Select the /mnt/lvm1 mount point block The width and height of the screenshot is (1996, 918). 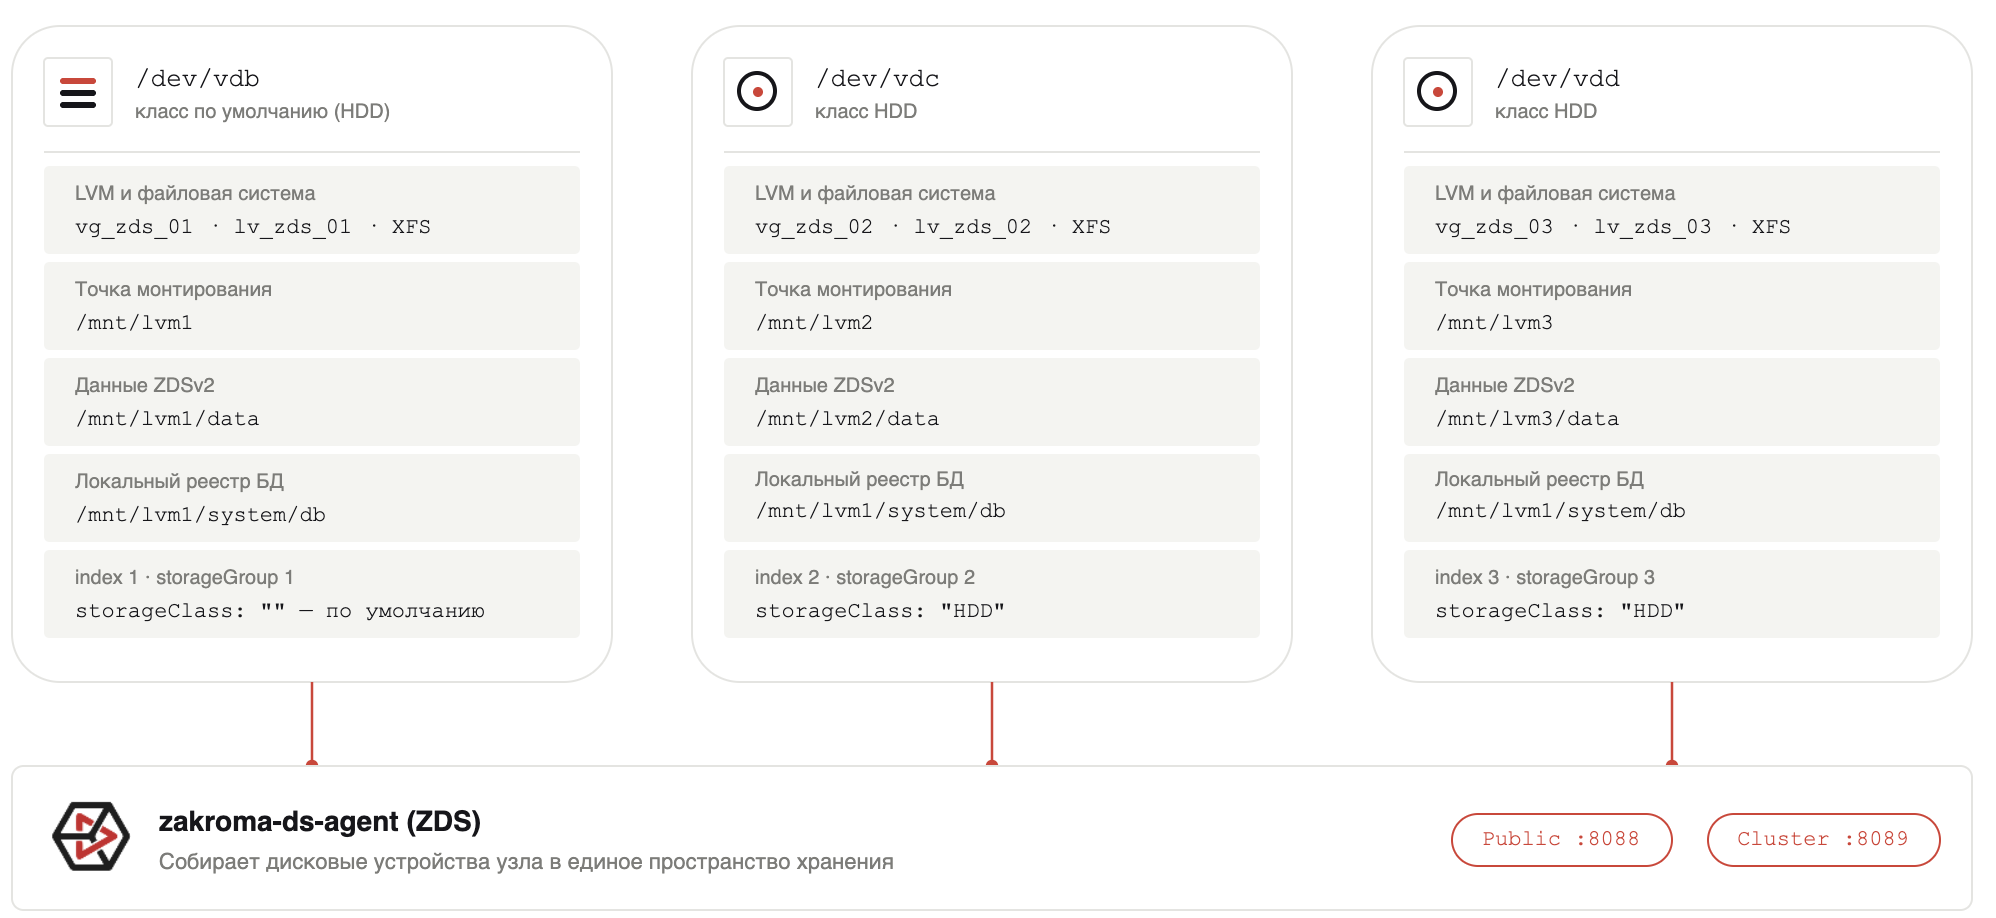click(x=312, y=306)
